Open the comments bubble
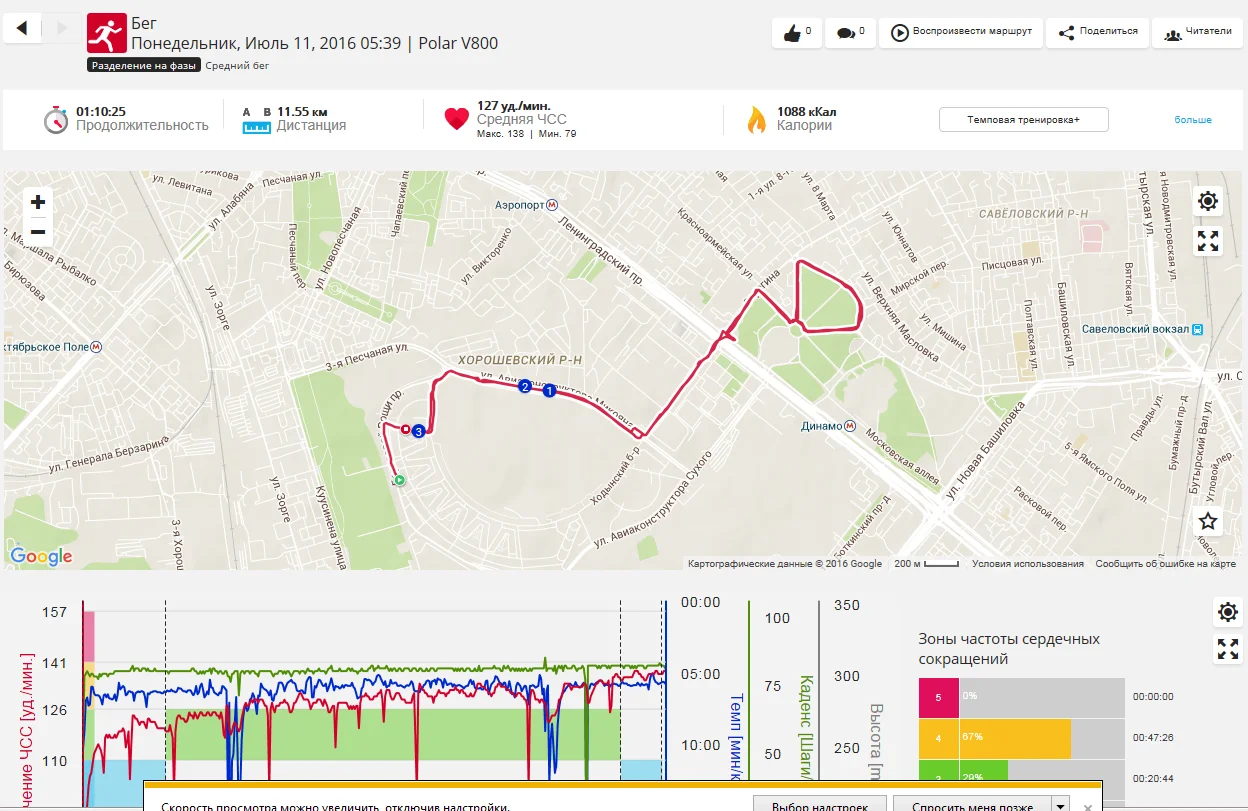The width and height of the screenshot is (1248, 811). coord(850,33)
